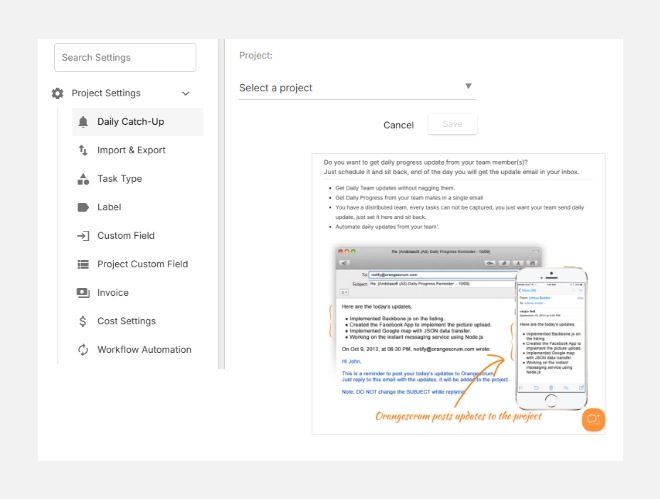Image resolution: width=660 pixels, height=499 pixels.
Task: Click the Project Custom Field list icon
Action: (x=83, y=264)
